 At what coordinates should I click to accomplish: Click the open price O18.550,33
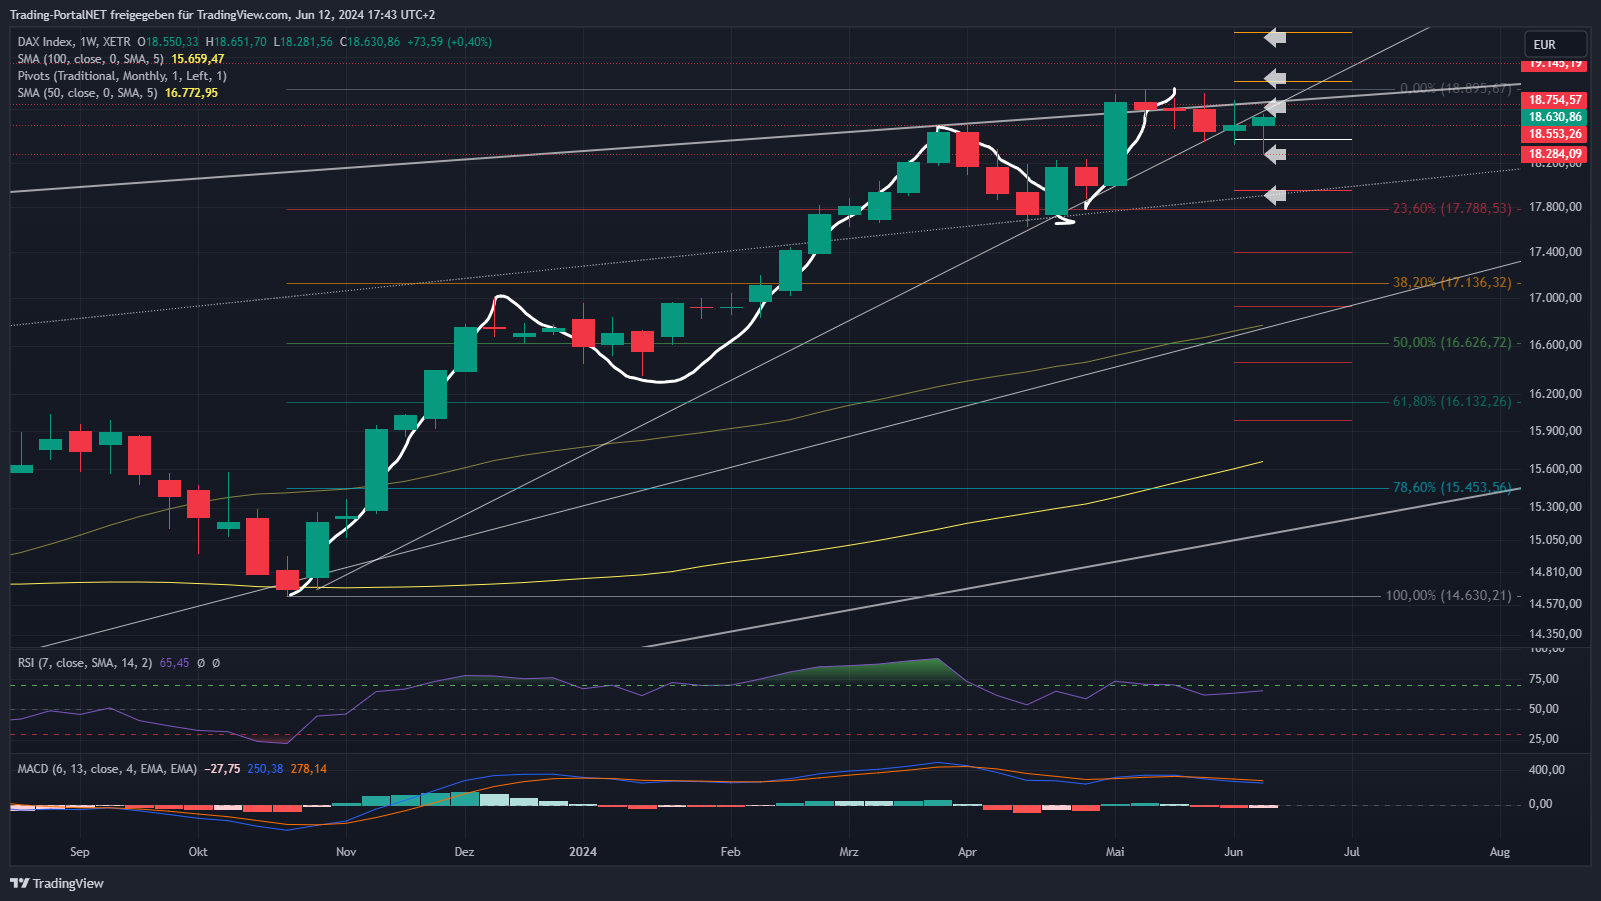click(168, 42)
